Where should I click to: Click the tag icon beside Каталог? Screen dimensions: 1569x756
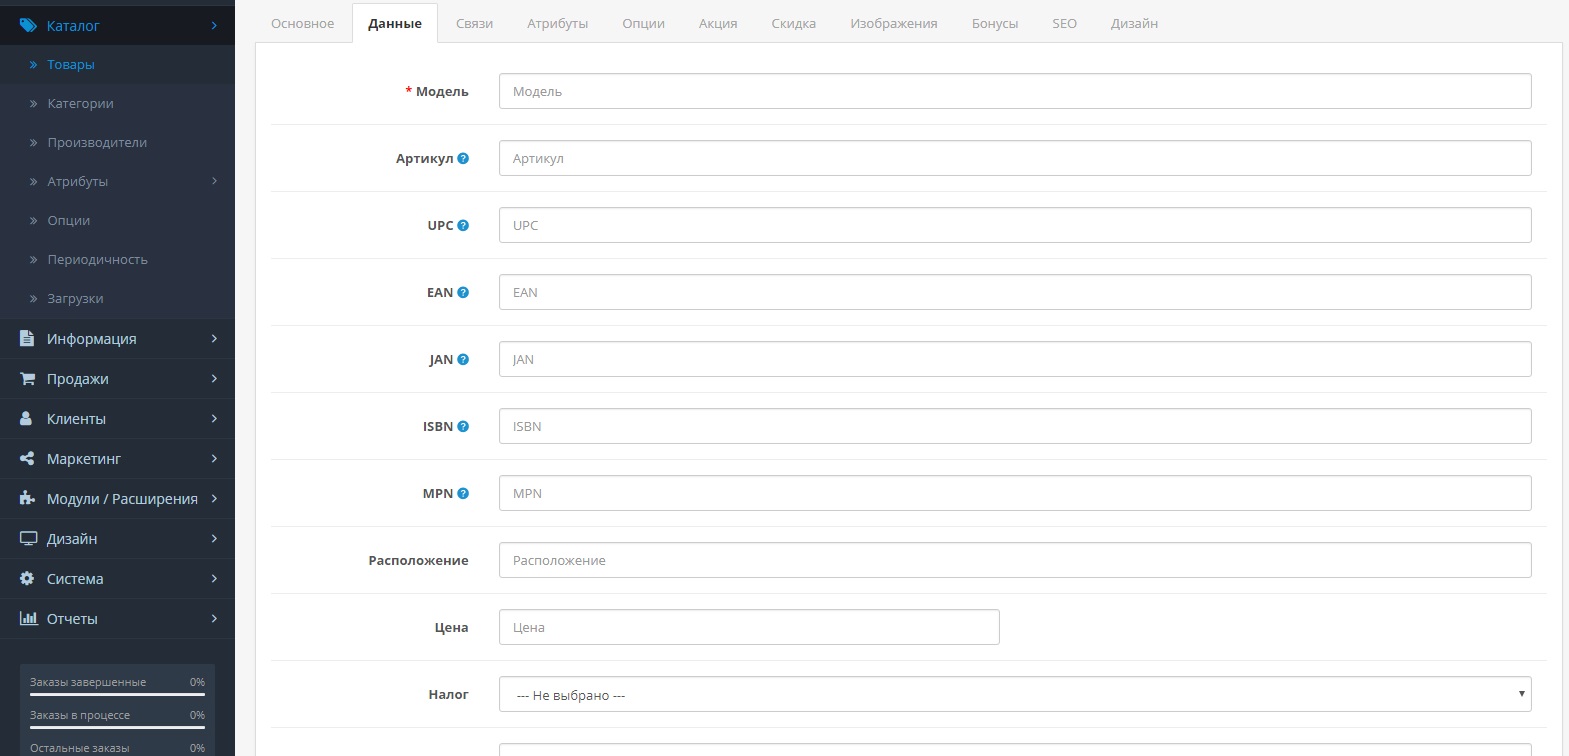(28, 25)
